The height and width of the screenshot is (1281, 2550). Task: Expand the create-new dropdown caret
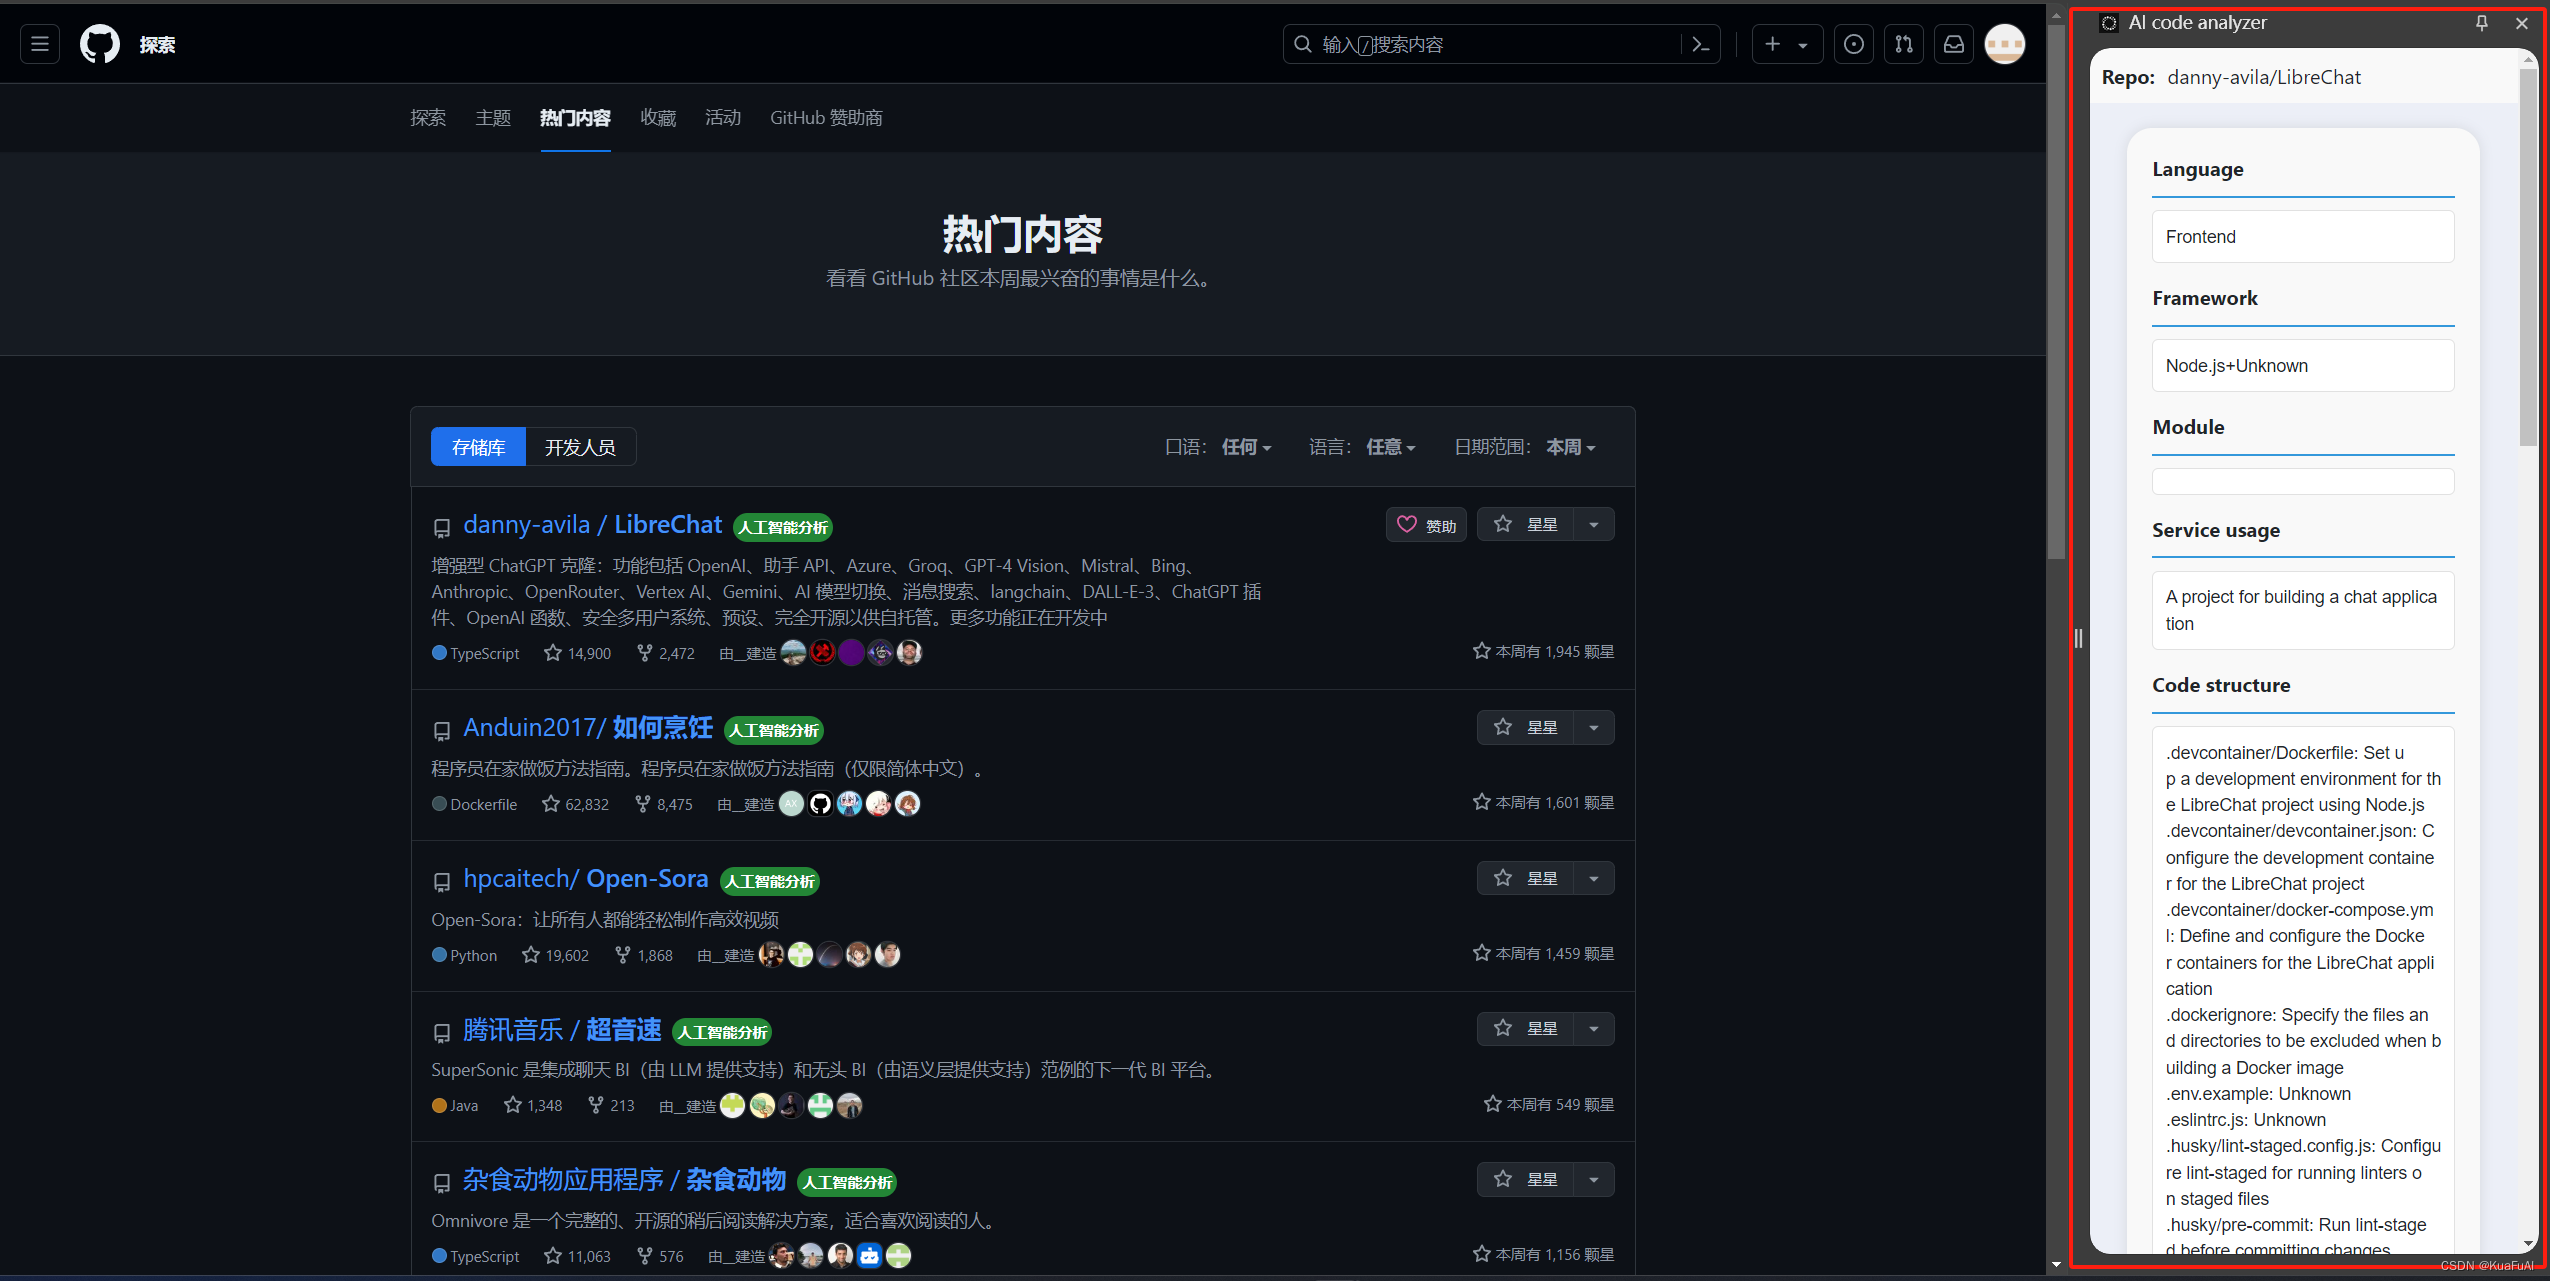tap(1803, 45)
